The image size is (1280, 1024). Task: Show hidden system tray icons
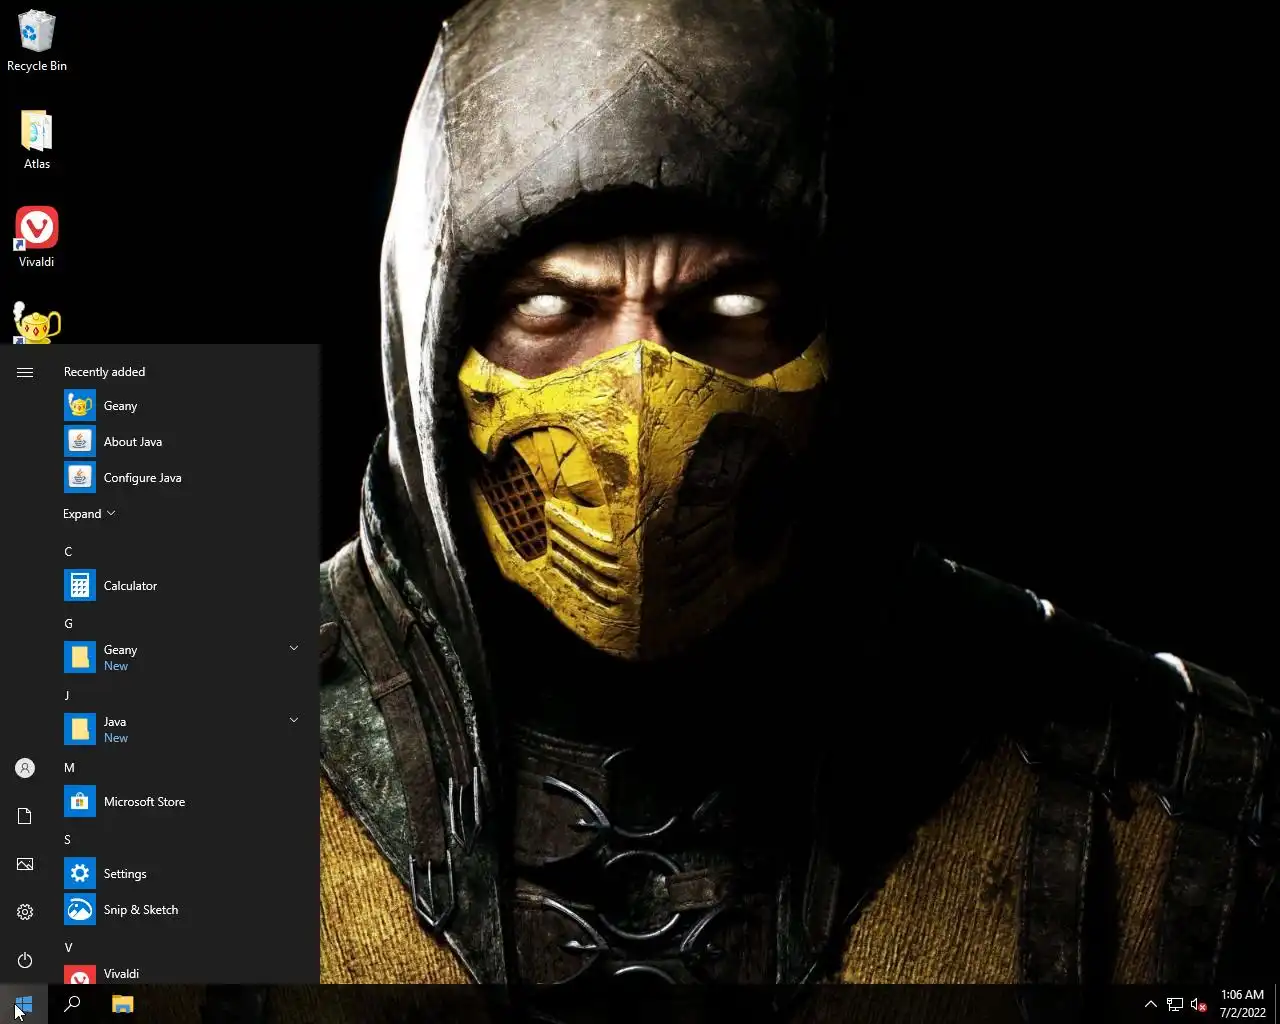(1150, 1004)
